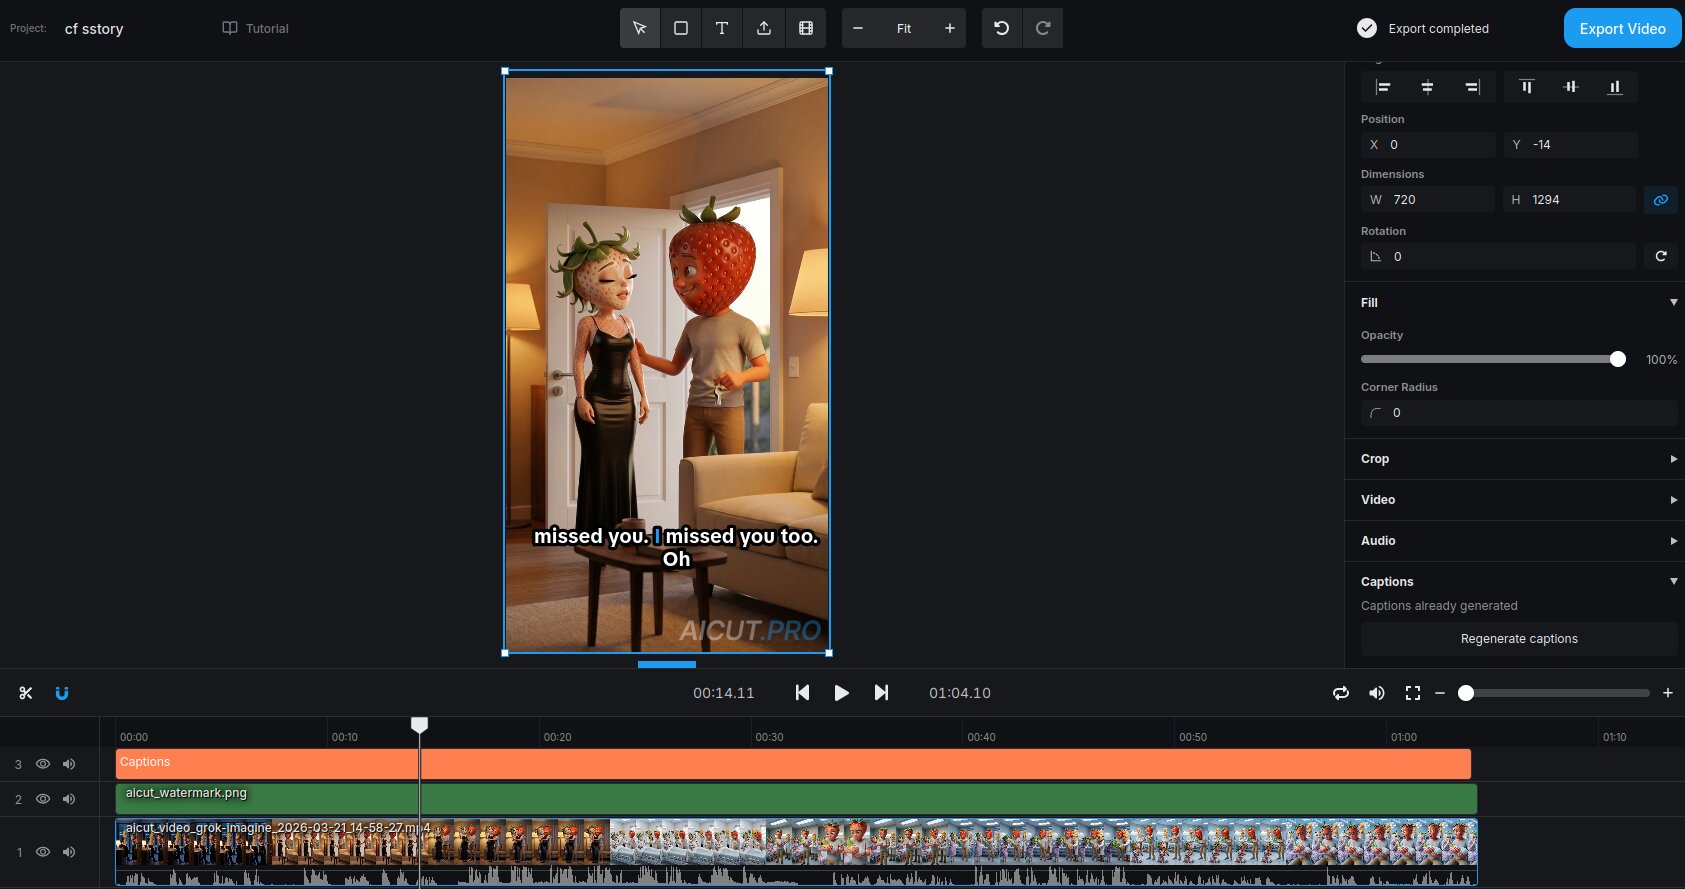Redo the last undone action
This screenshot has width=1685, height=889.
pos(1043,28)
